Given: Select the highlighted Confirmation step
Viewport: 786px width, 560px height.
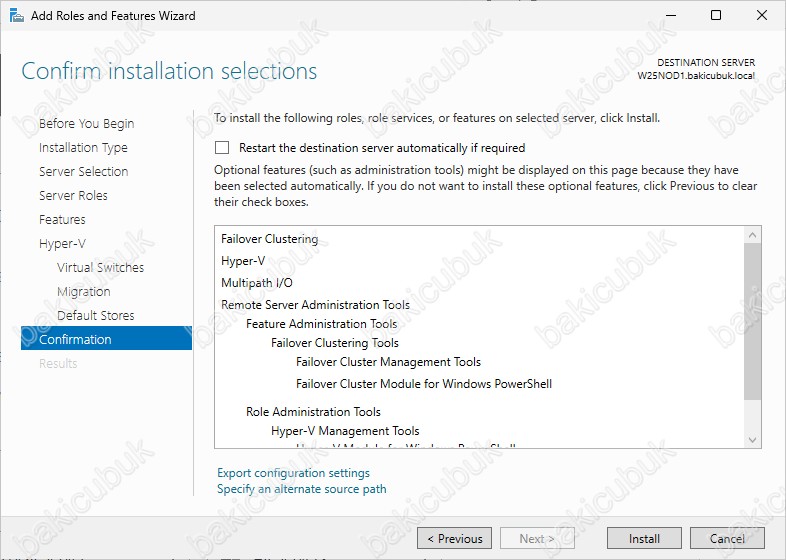Looking at the screenshot, I should click(x=106, y=339).
